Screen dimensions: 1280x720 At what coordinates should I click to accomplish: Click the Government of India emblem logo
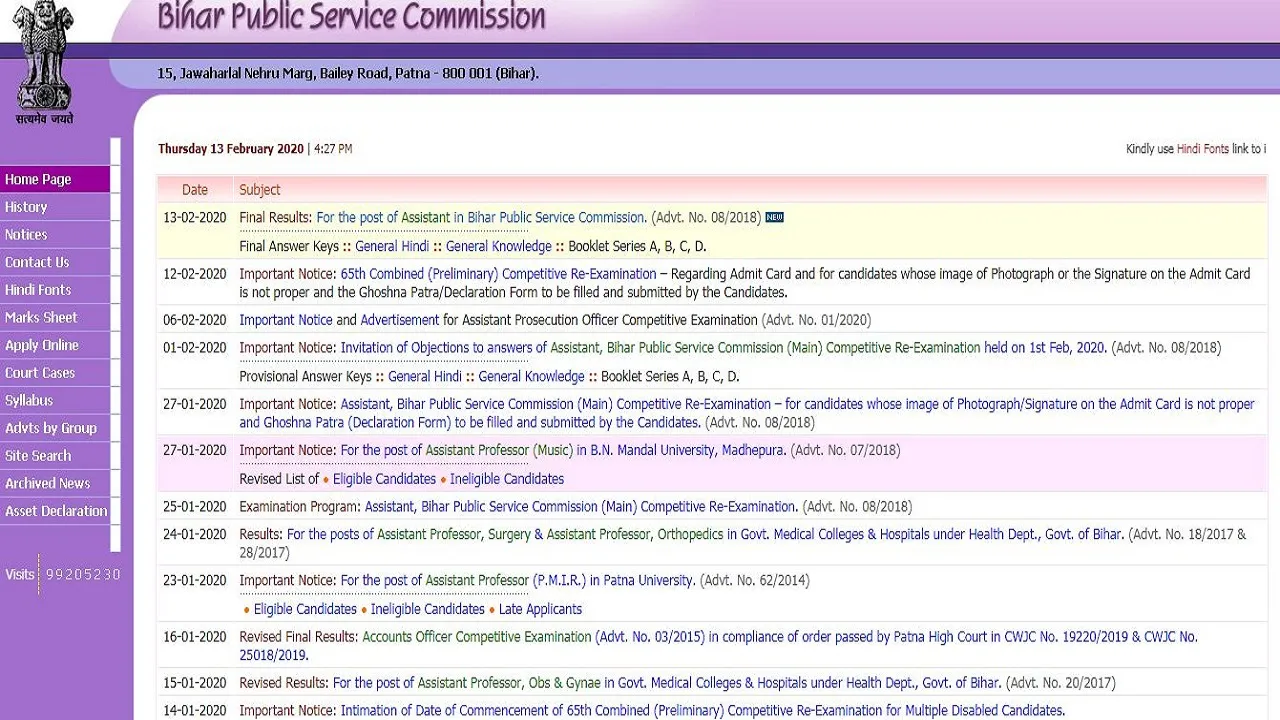44,60
